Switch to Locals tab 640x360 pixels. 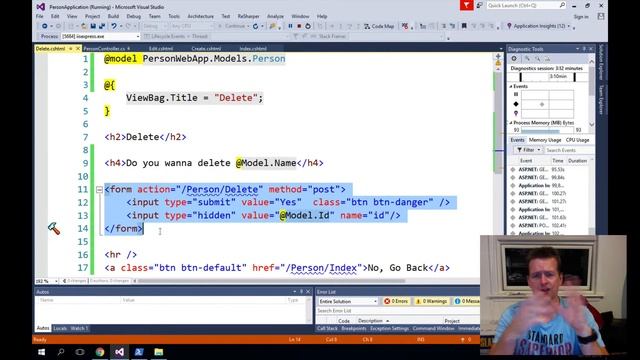coord(60,328)
